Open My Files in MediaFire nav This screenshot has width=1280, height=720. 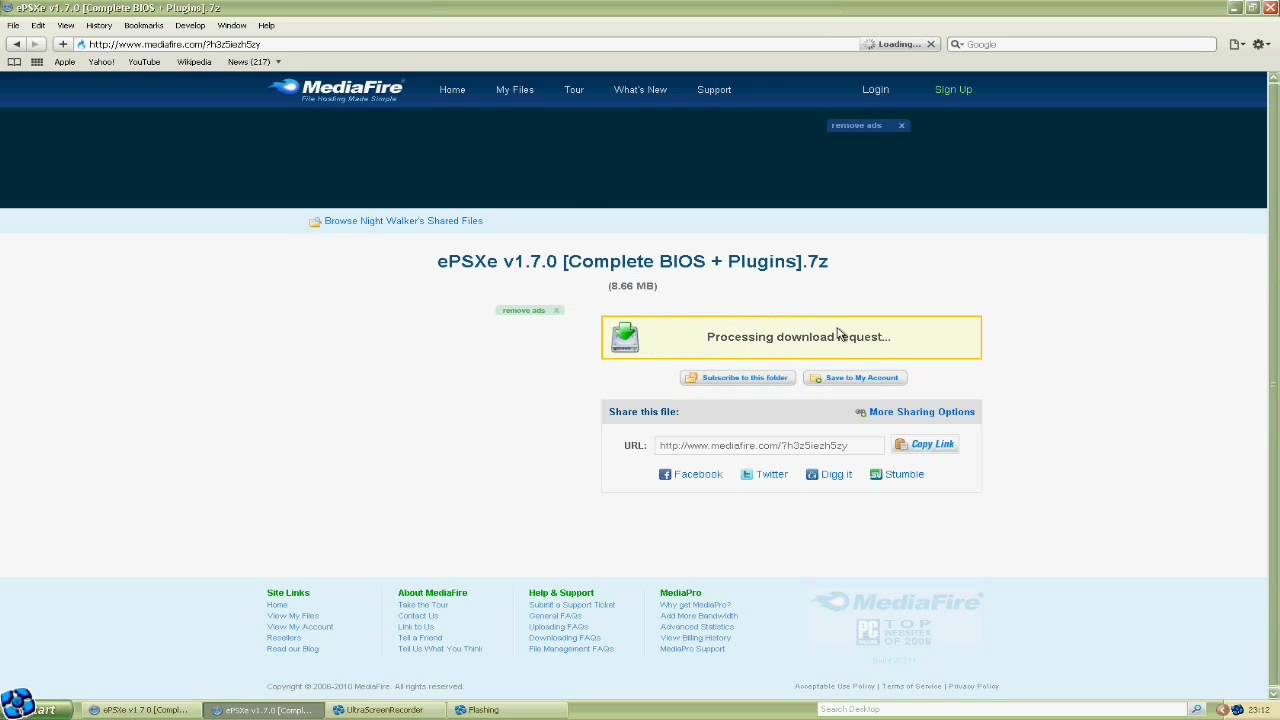515,90
